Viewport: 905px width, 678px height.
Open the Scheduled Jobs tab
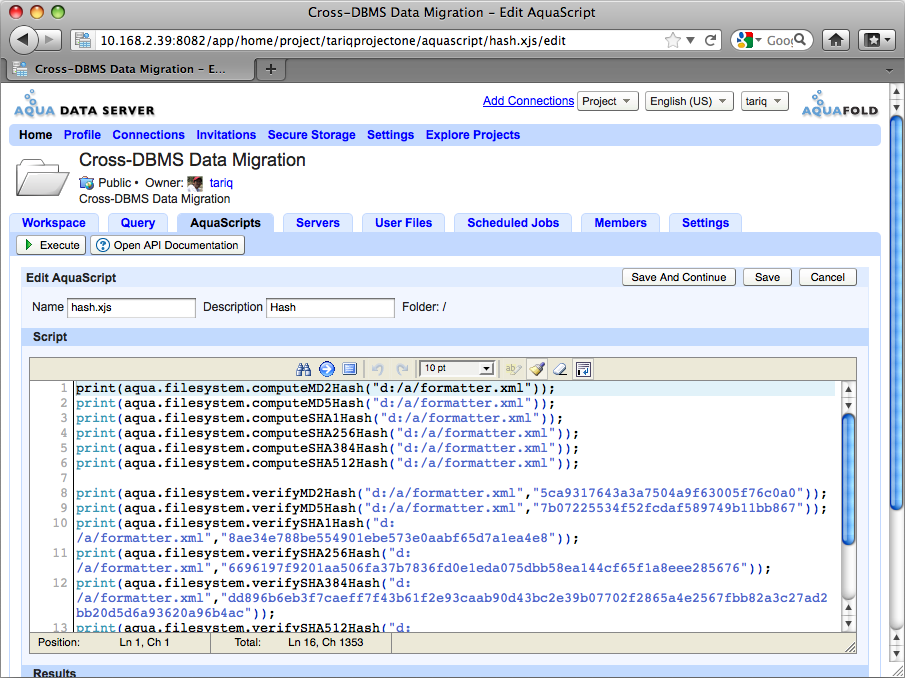coord(513,223)
